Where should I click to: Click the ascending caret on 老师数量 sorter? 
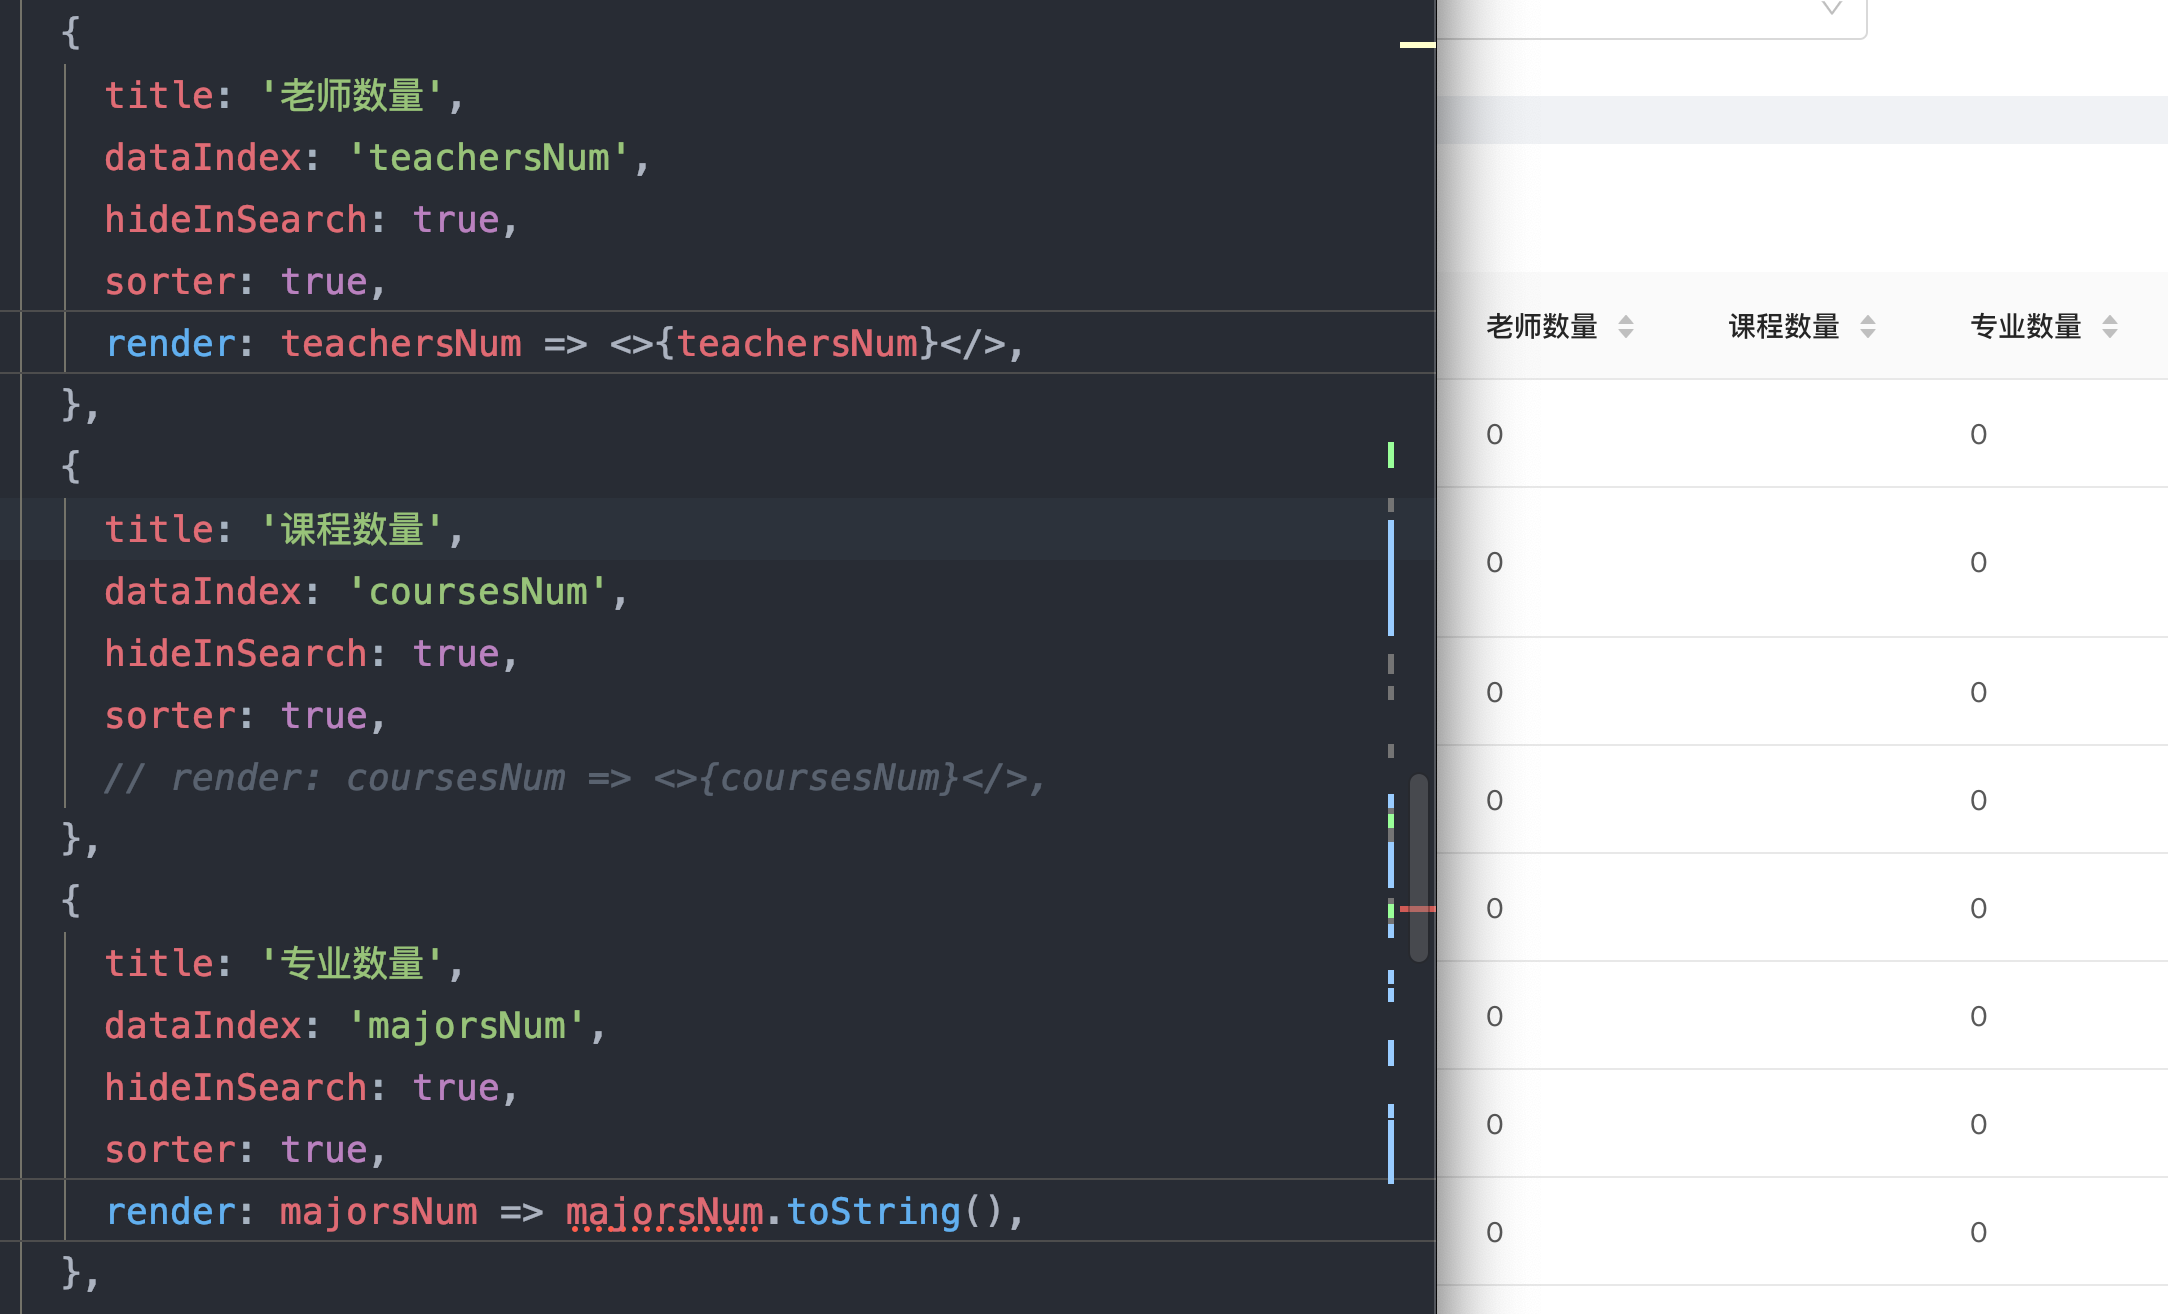click(x=1627, y=319)
